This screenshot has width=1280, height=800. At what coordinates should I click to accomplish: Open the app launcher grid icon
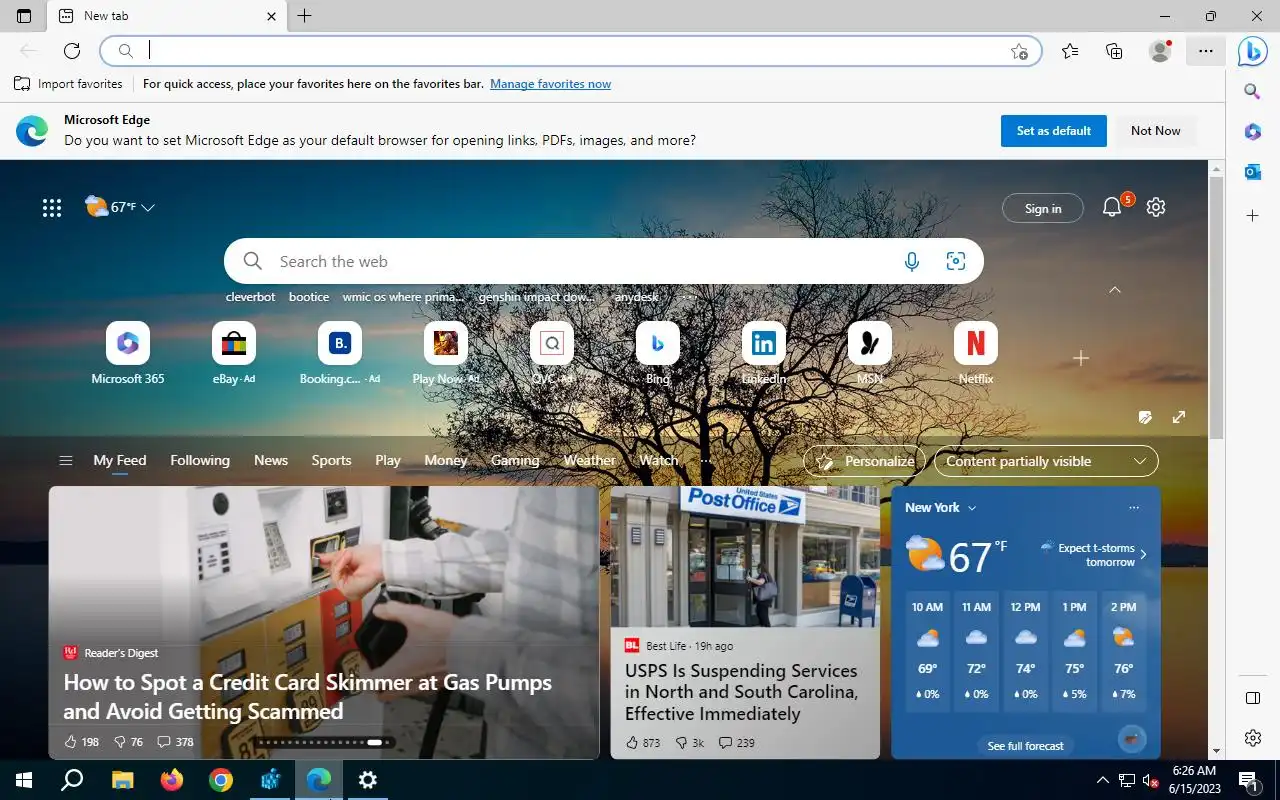[x=52, y=207]
